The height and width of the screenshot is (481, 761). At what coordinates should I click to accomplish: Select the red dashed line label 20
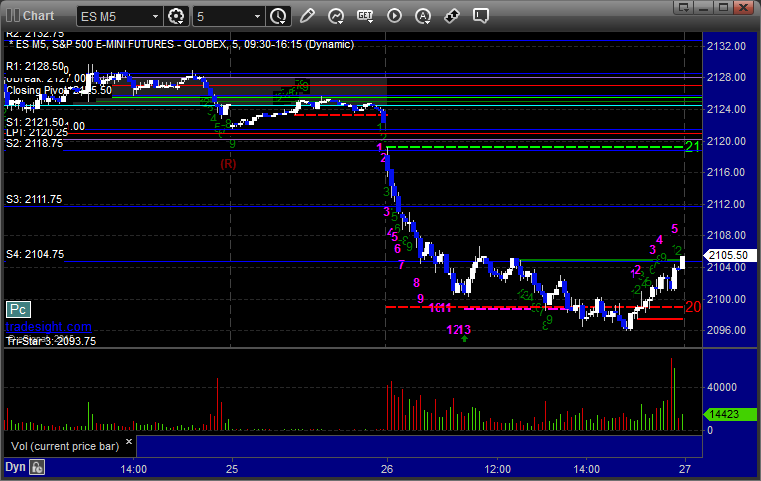[x=693, y=307]
